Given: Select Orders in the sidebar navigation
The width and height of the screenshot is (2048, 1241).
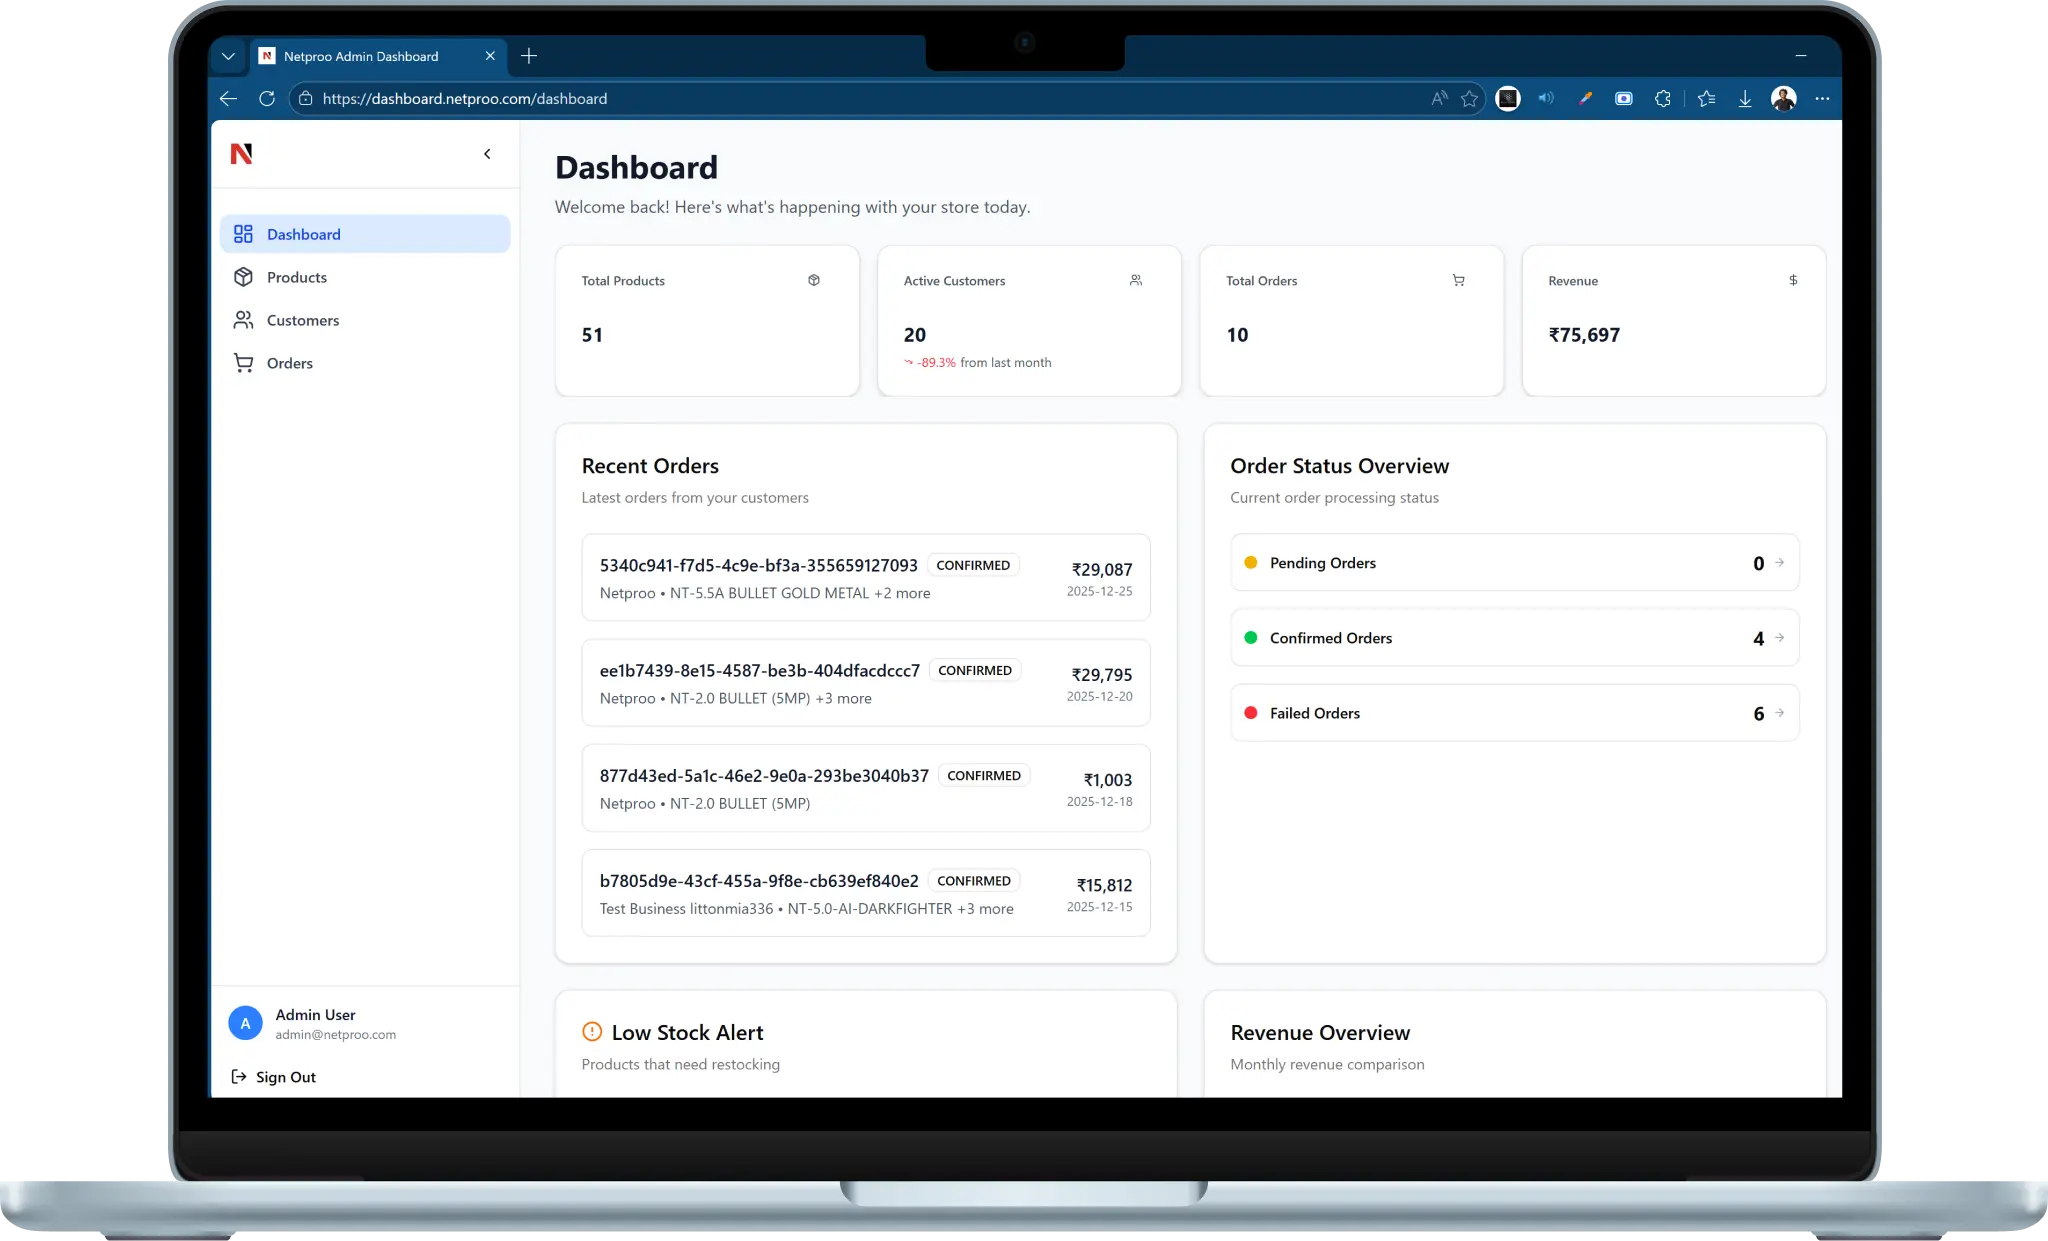Looking at the screenshot, I should 289,362.
